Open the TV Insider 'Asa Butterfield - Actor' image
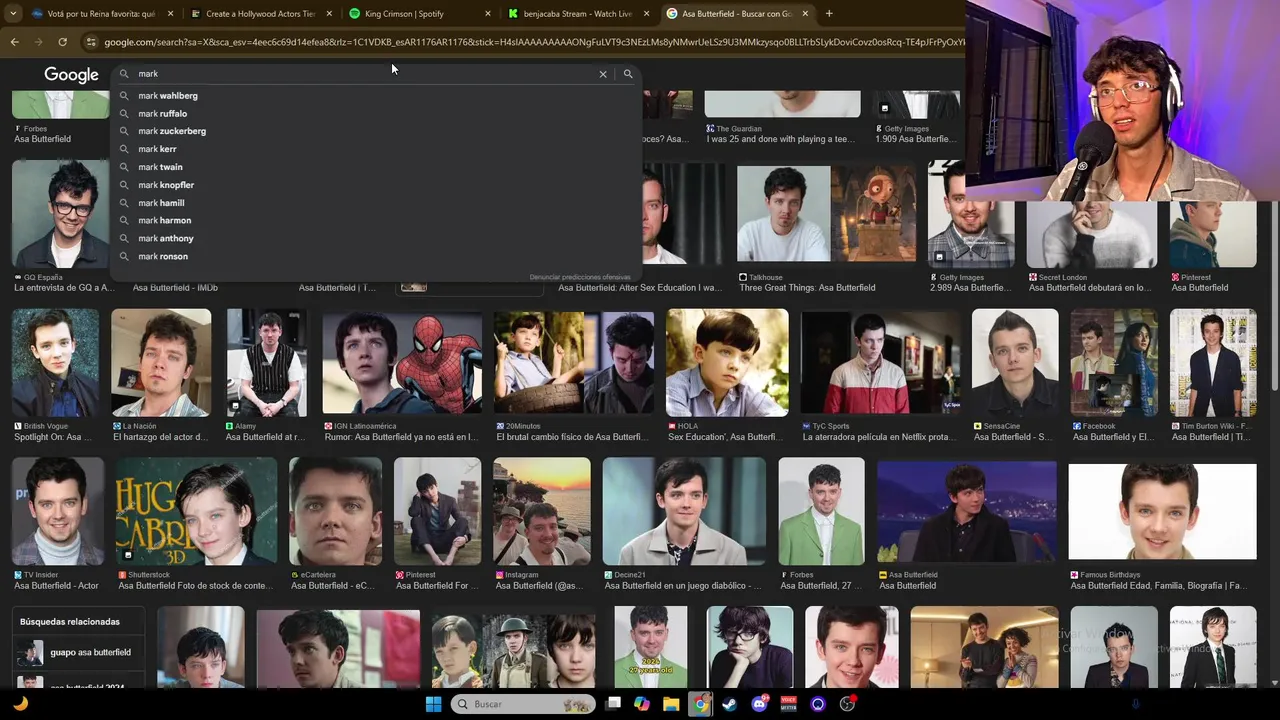1280x720 pixels. [58, 512]
